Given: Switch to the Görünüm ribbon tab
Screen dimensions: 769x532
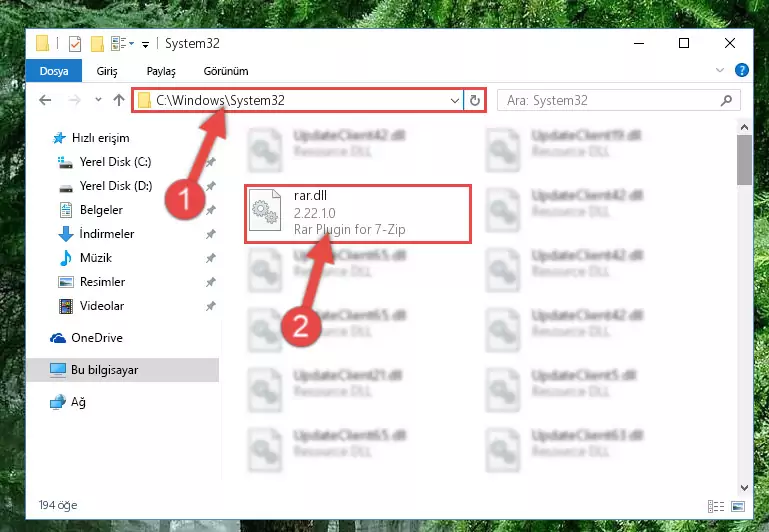Looking at the screenshot, I should [226, 71].
